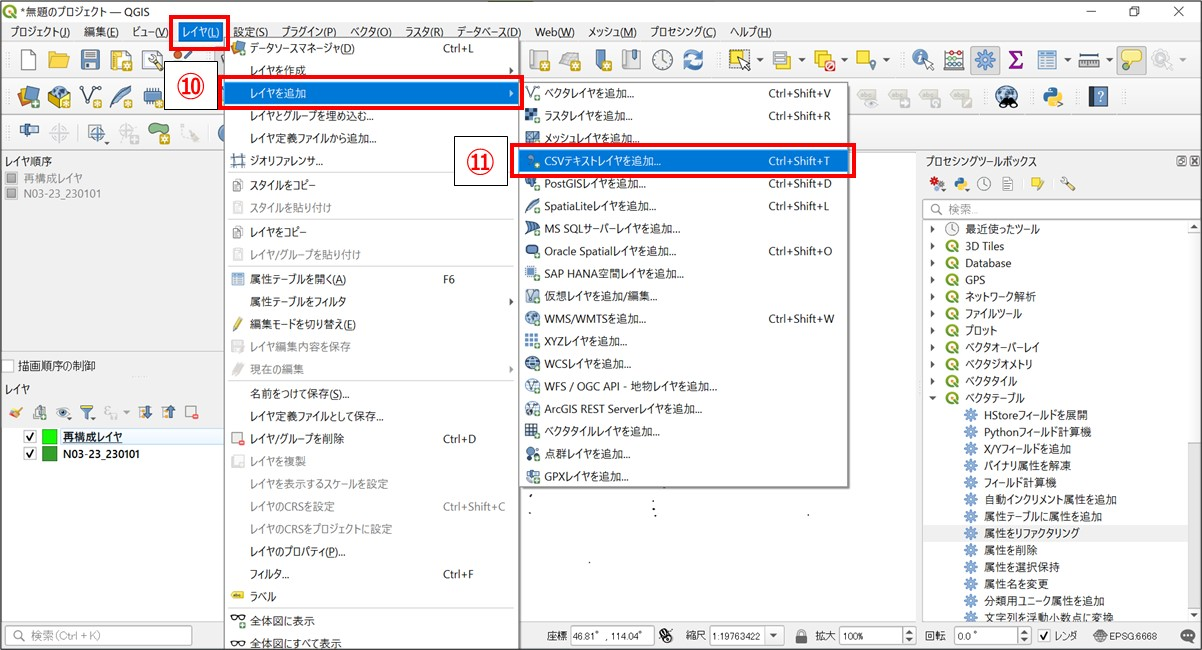The width and height of the screenshot is (1202, 650).
Task: Click the locator search bar (Ctrl+K)
Action: (99, 636)
